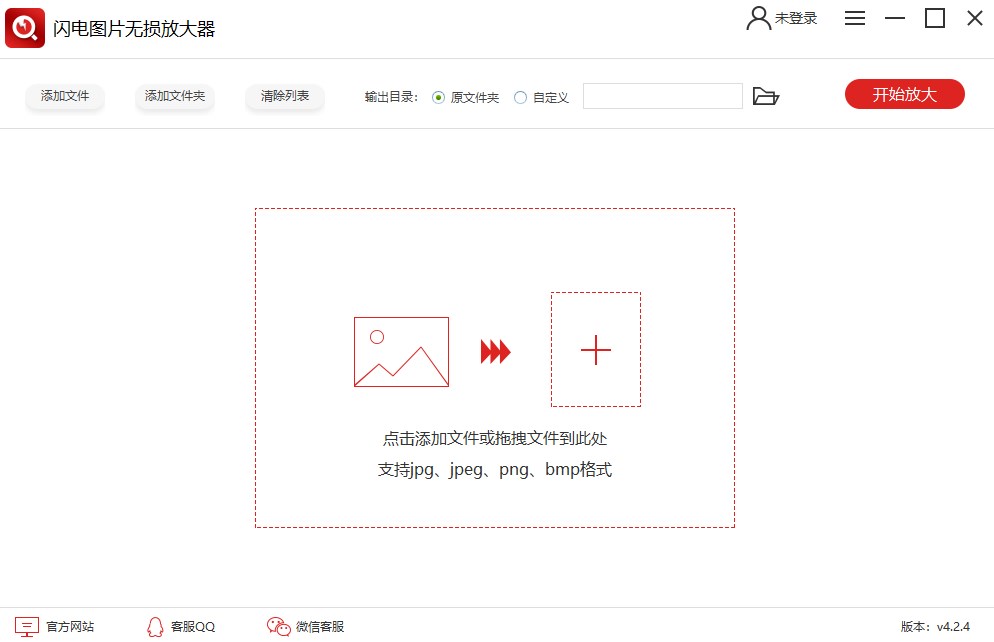The image size is (994, 642).
Task: Click the version label v4.2.4
Action: pyautogui.click(x=954, y=626)
